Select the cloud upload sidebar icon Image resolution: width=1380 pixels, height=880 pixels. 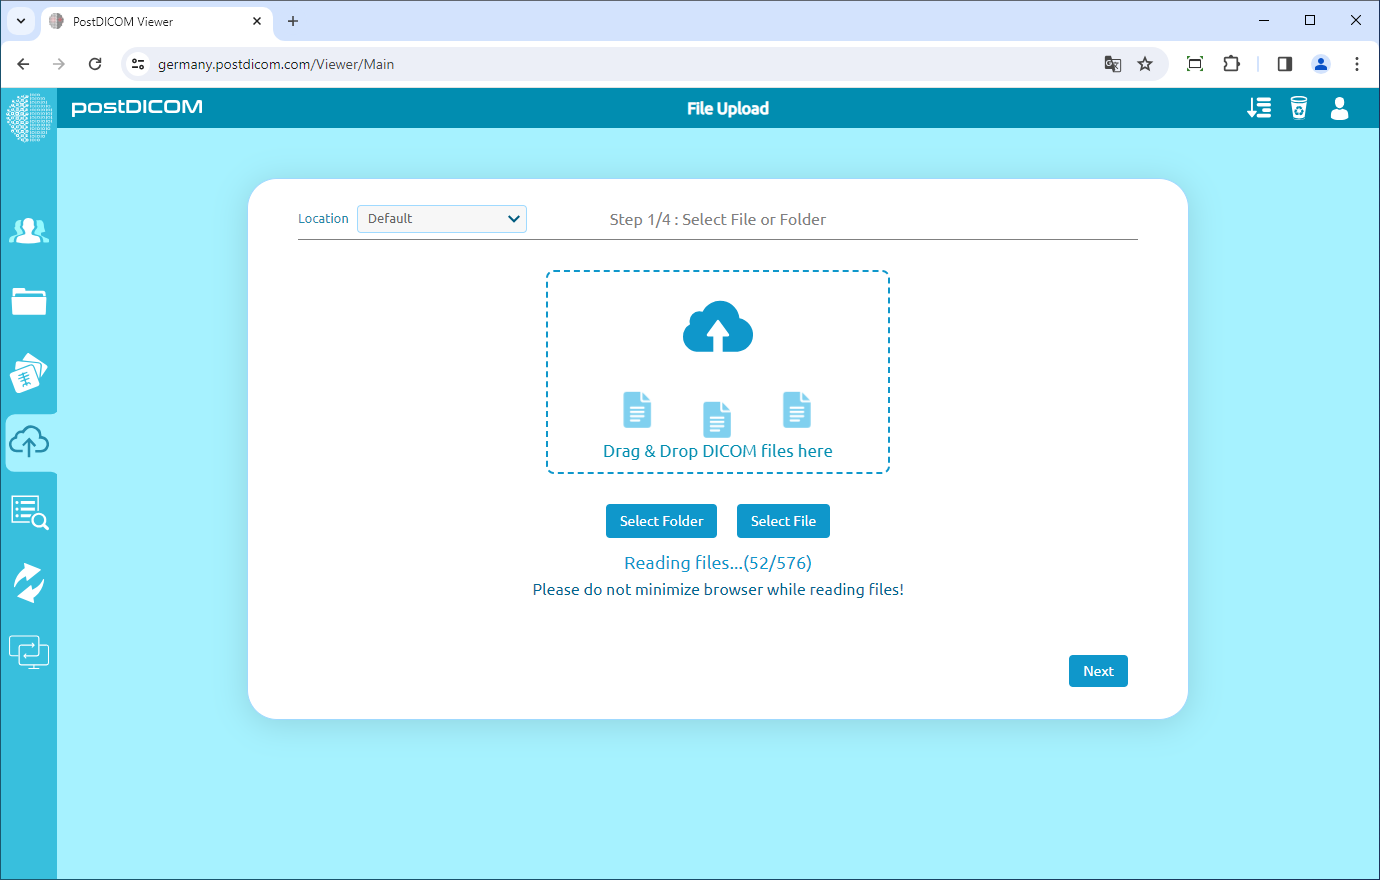click(x=29, y=442)
